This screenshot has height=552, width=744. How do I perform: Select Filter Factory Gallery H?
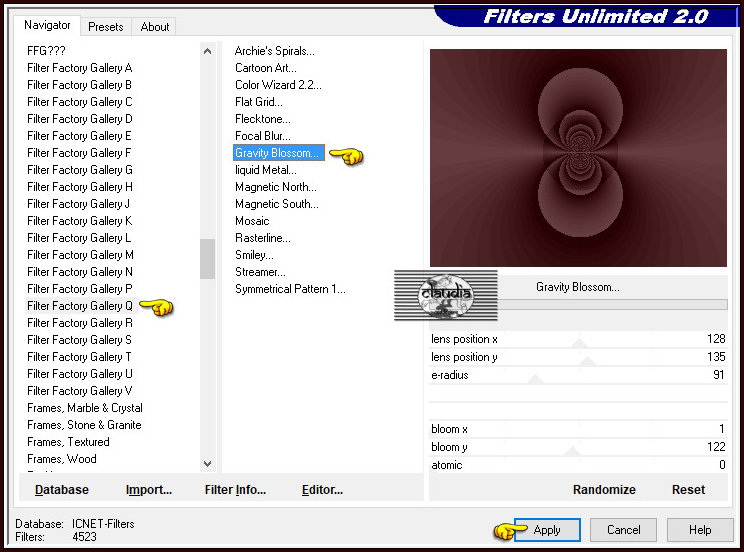tap(79, 187)
